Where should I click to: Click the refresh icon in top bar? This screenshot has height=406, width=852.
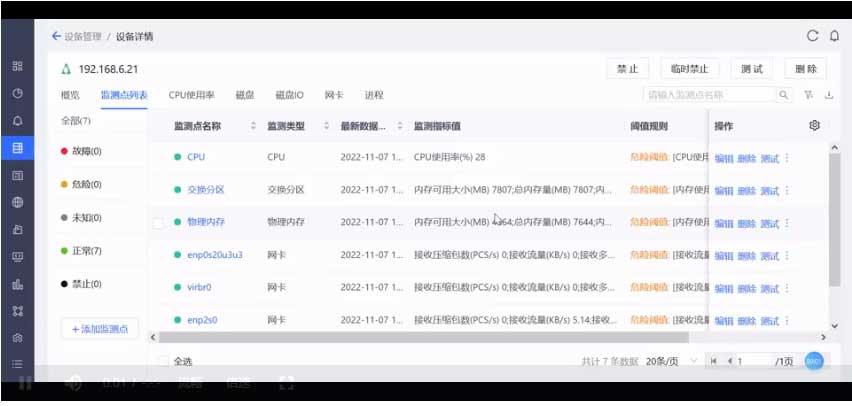(813, 36)
